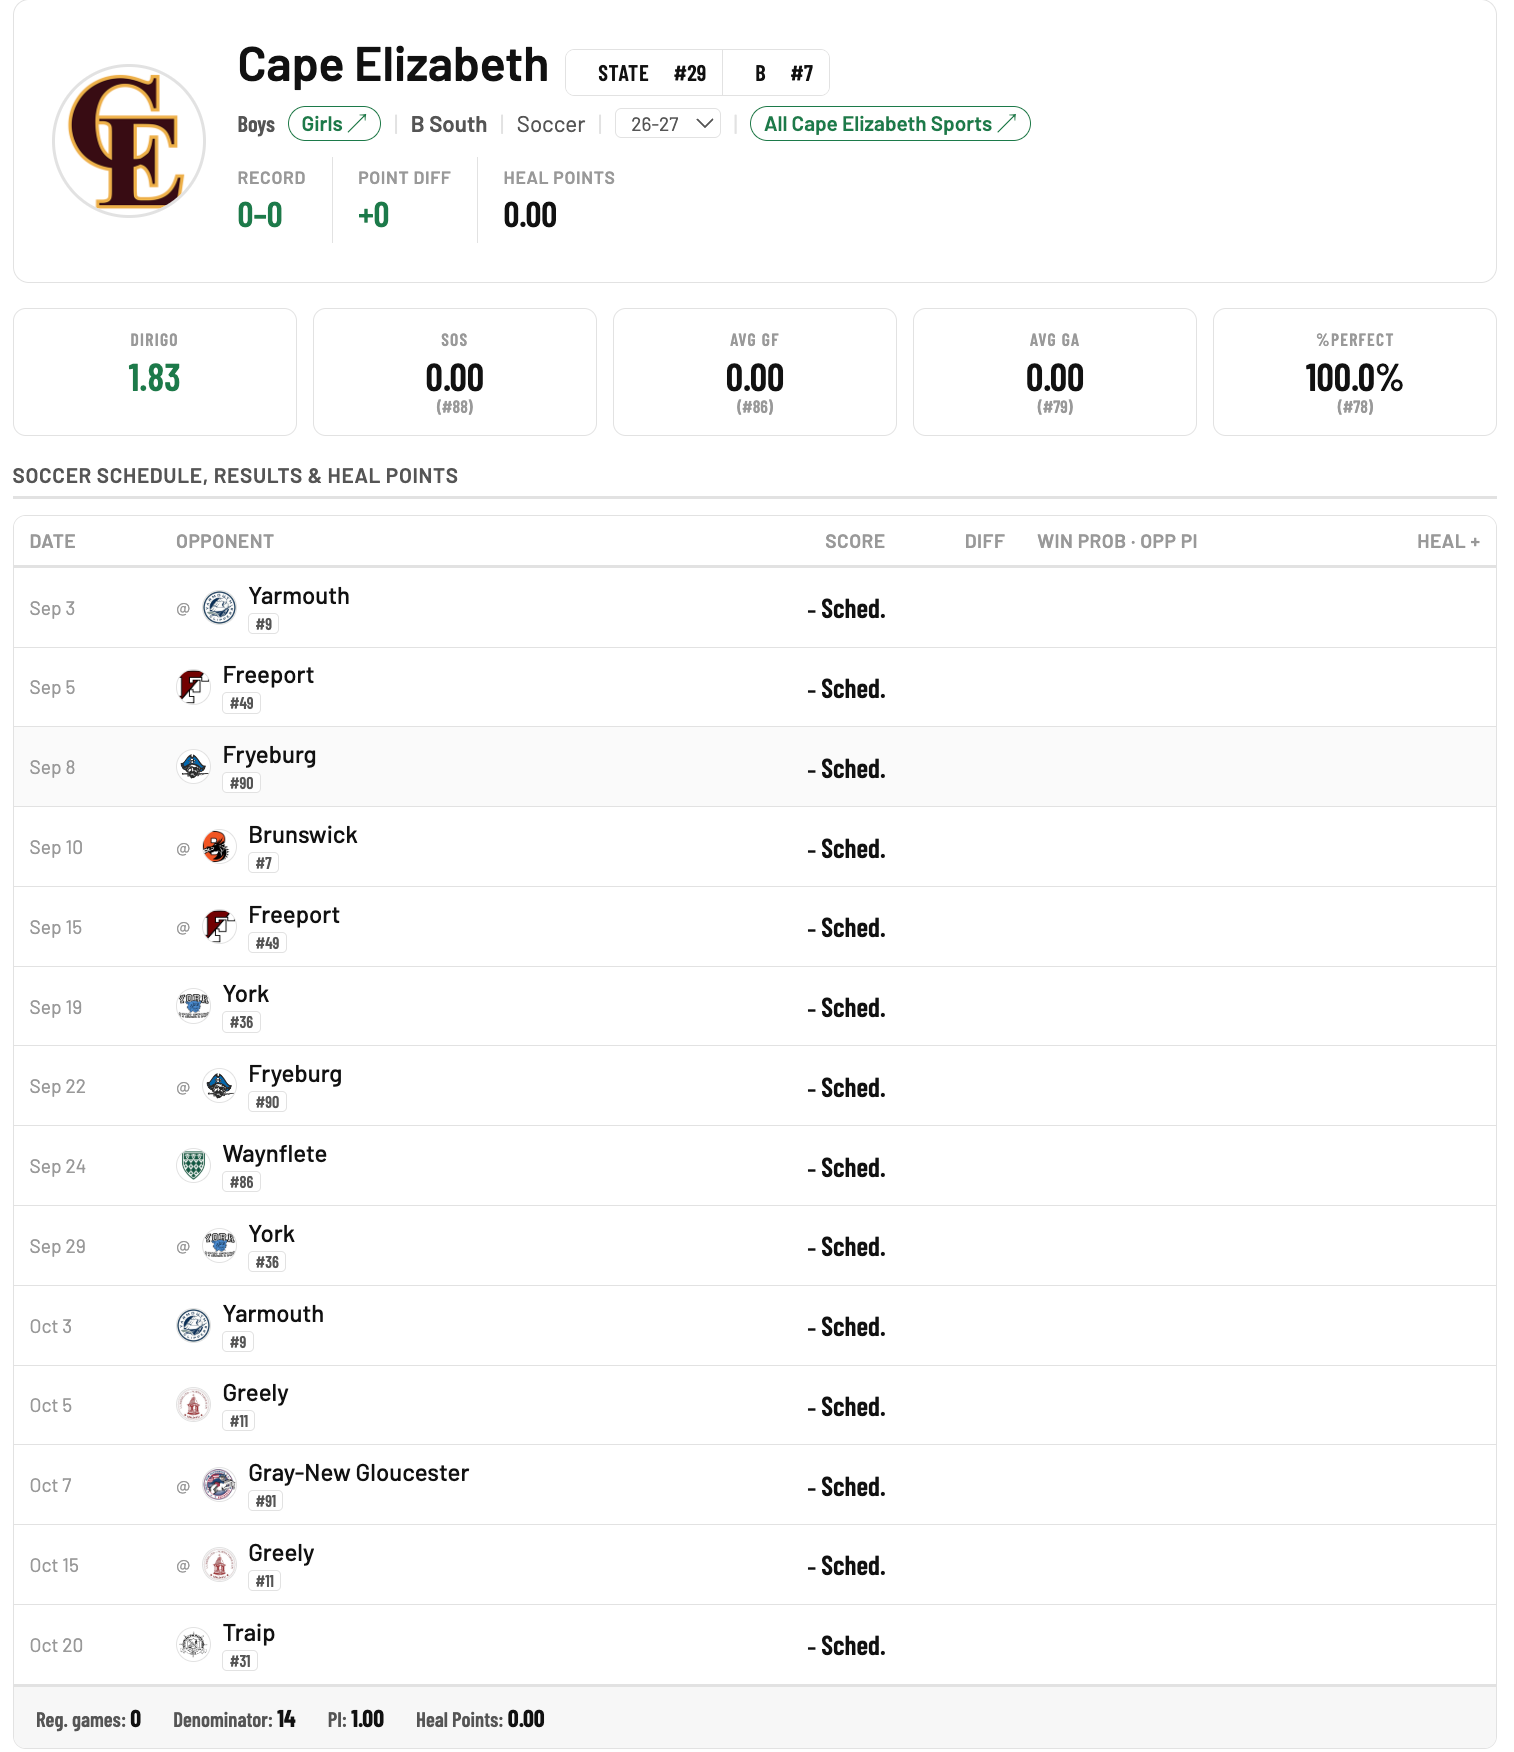Image resolution: width=1514 pixels, height=1752 pixels.
Task: Click the Gray-New Gloucester team logo
Action: click(219, 1485)
